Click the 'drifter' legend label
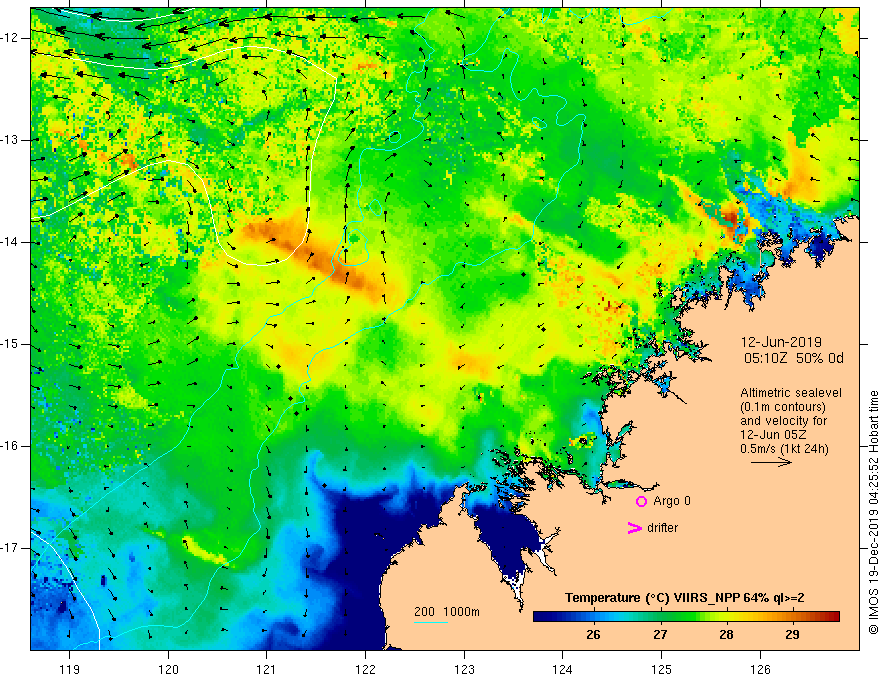This screenshot has width=880, height=680. click(x=662, y=528)
